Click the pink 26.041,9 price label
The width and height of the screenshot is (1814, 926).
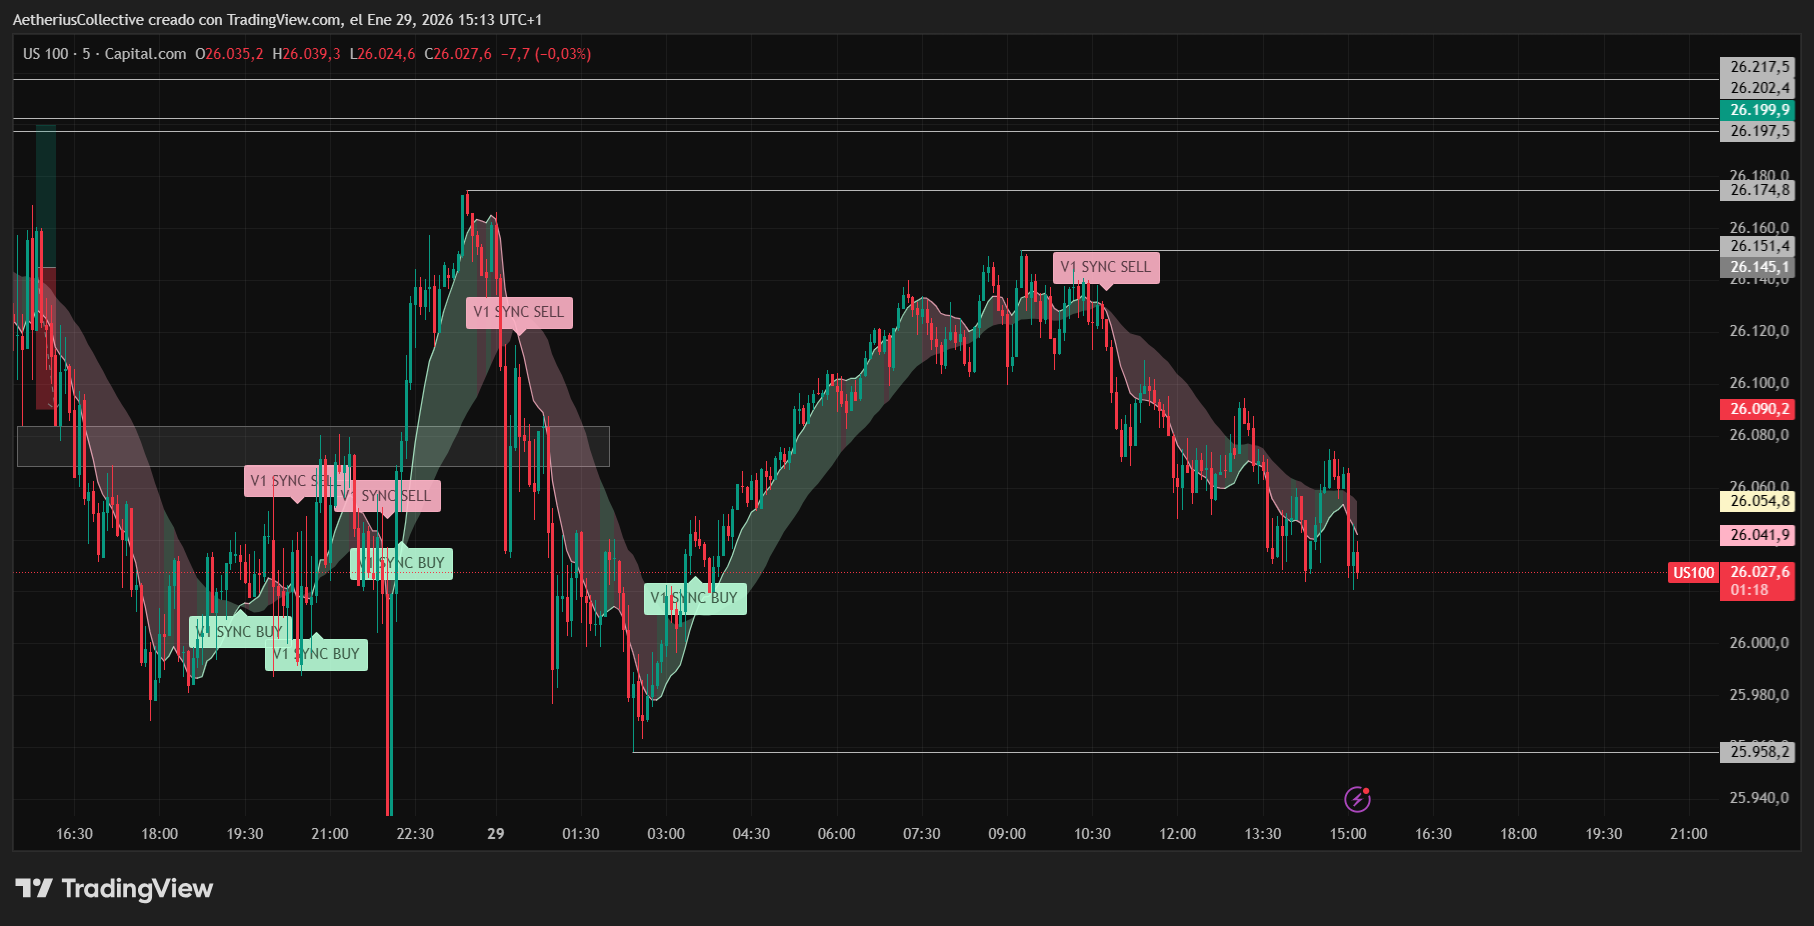coord(1757,535)
